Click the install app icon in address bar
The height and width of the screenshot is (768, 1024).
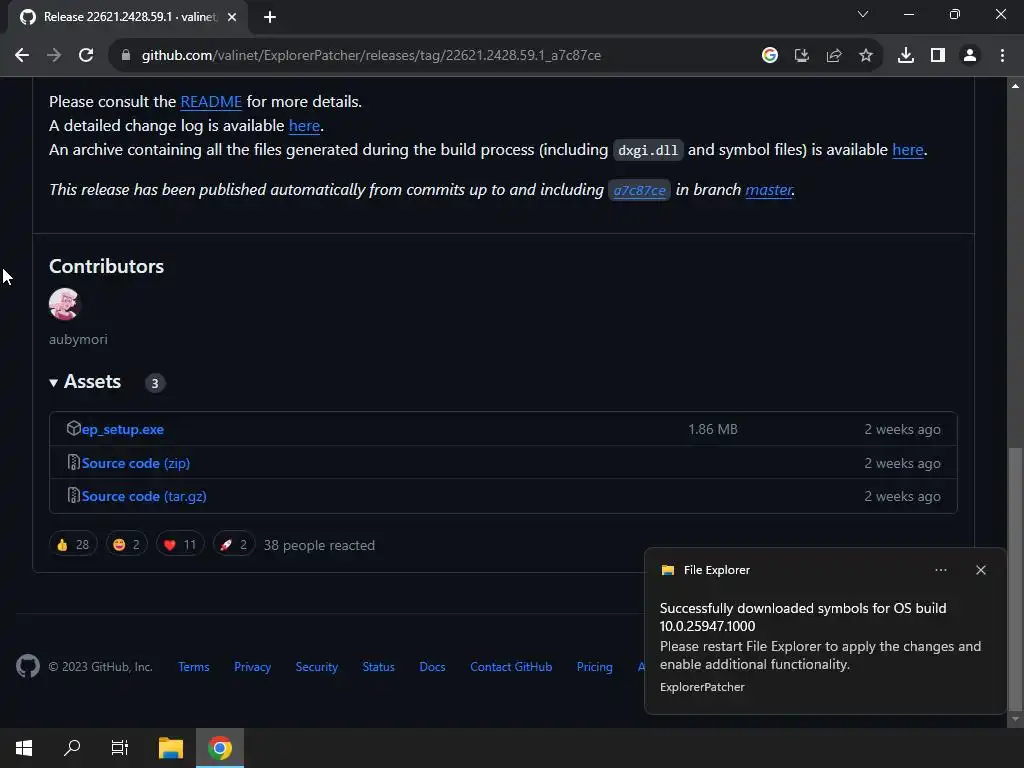(801, 56)
